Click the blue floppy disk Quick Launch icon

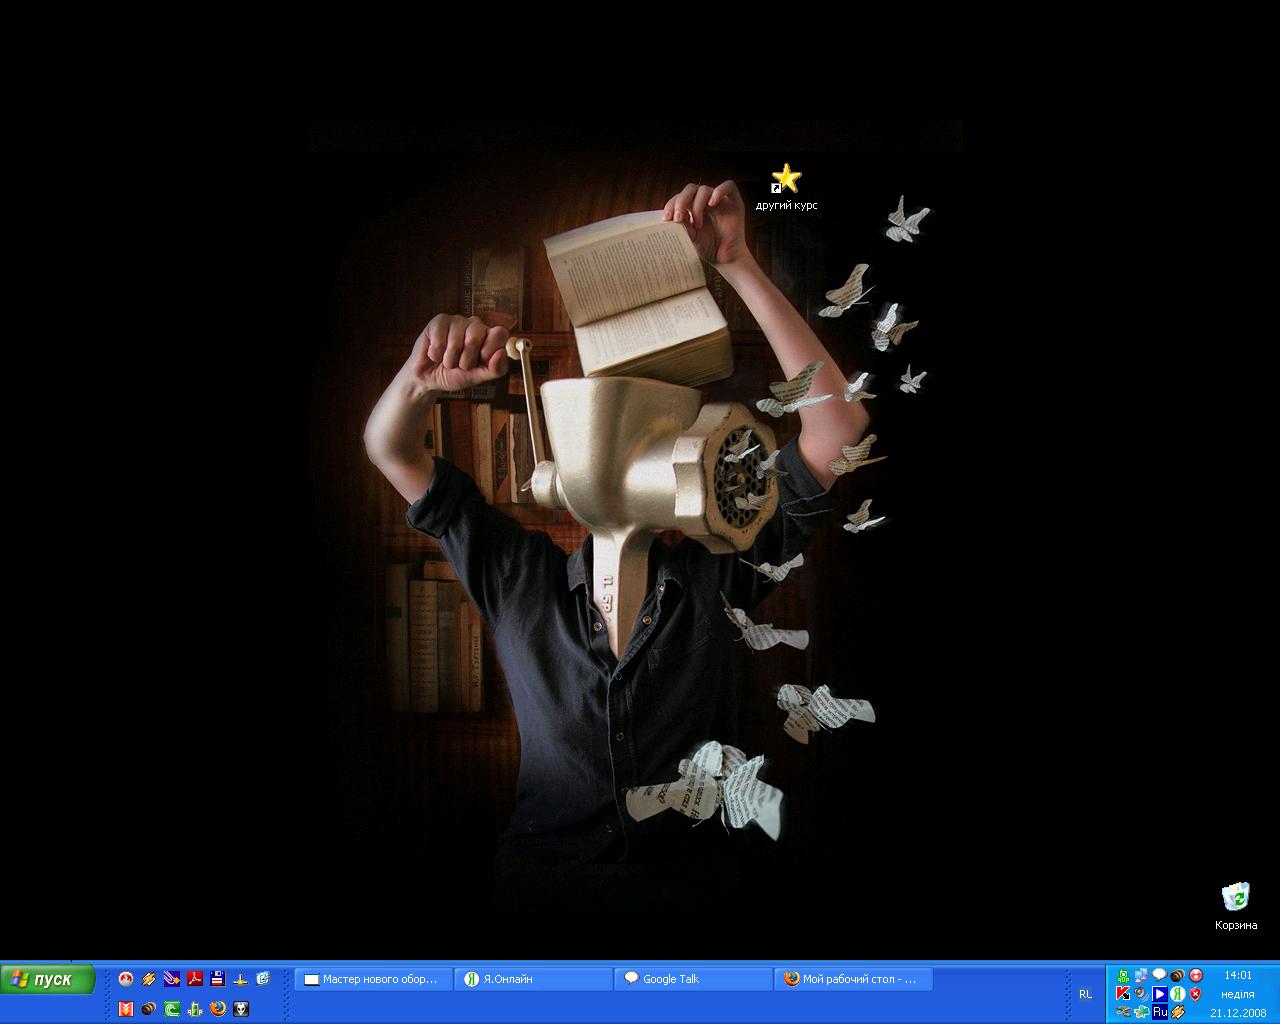(x=217, y=979)
